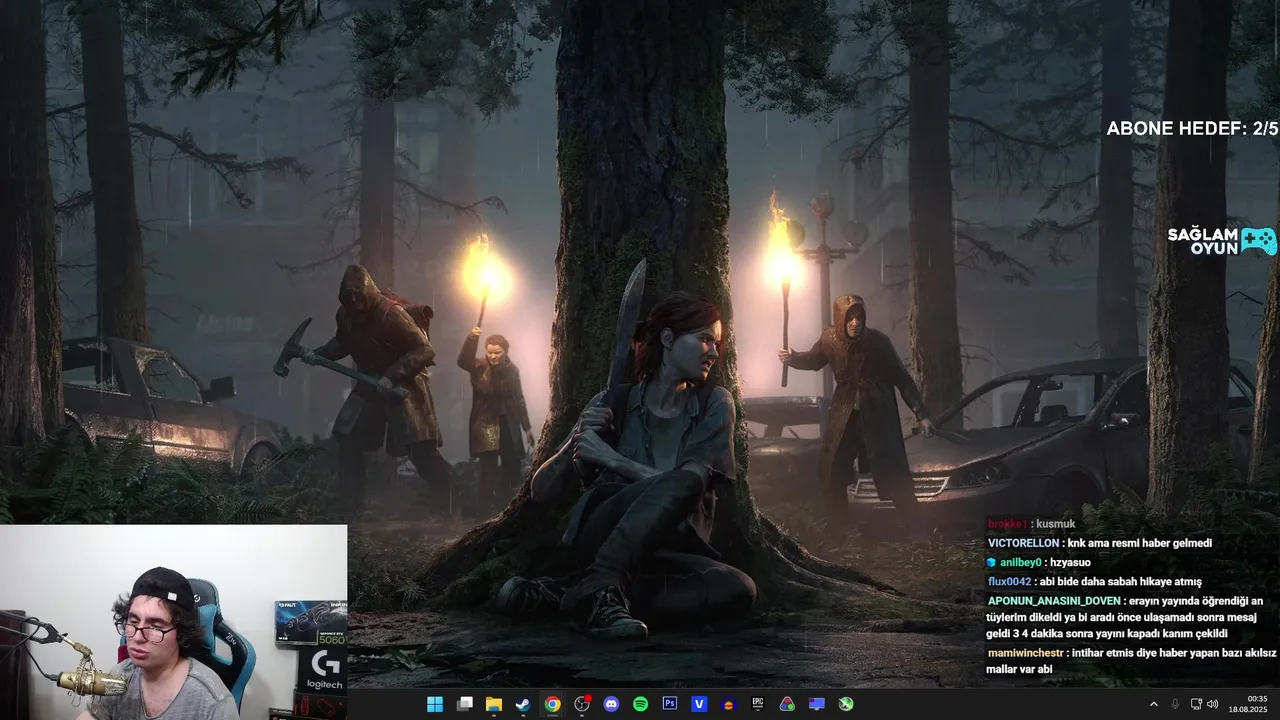1280x720 pixels.
Task: Open network settings from the tray
Action: click(1197, 704)
